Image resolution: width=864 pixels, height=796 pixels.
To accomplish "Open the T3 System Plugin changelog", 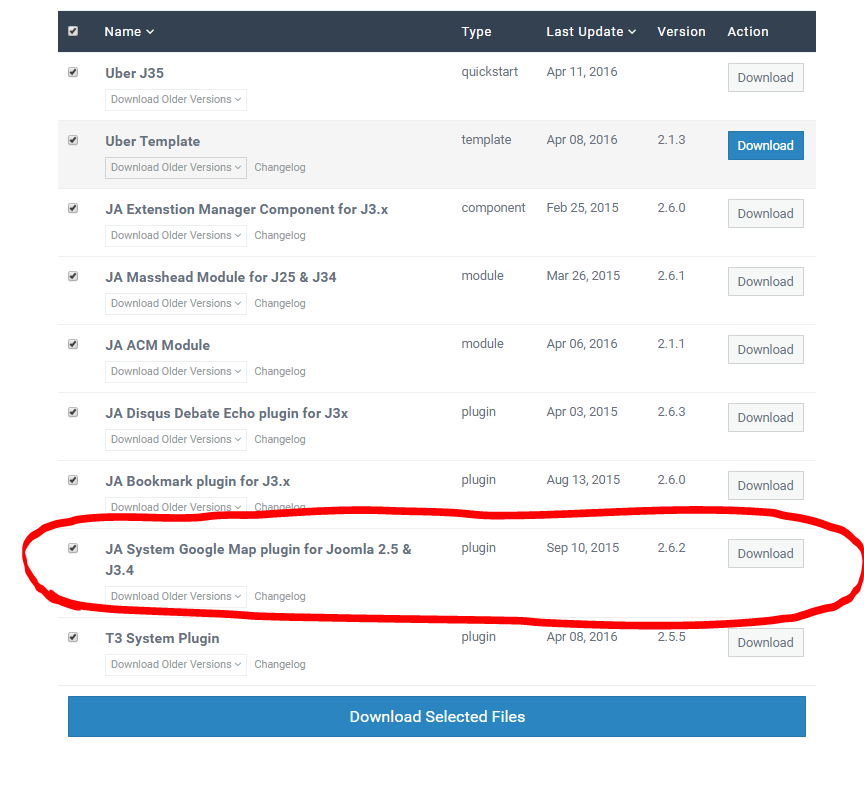I will click(x=279, y=664).
